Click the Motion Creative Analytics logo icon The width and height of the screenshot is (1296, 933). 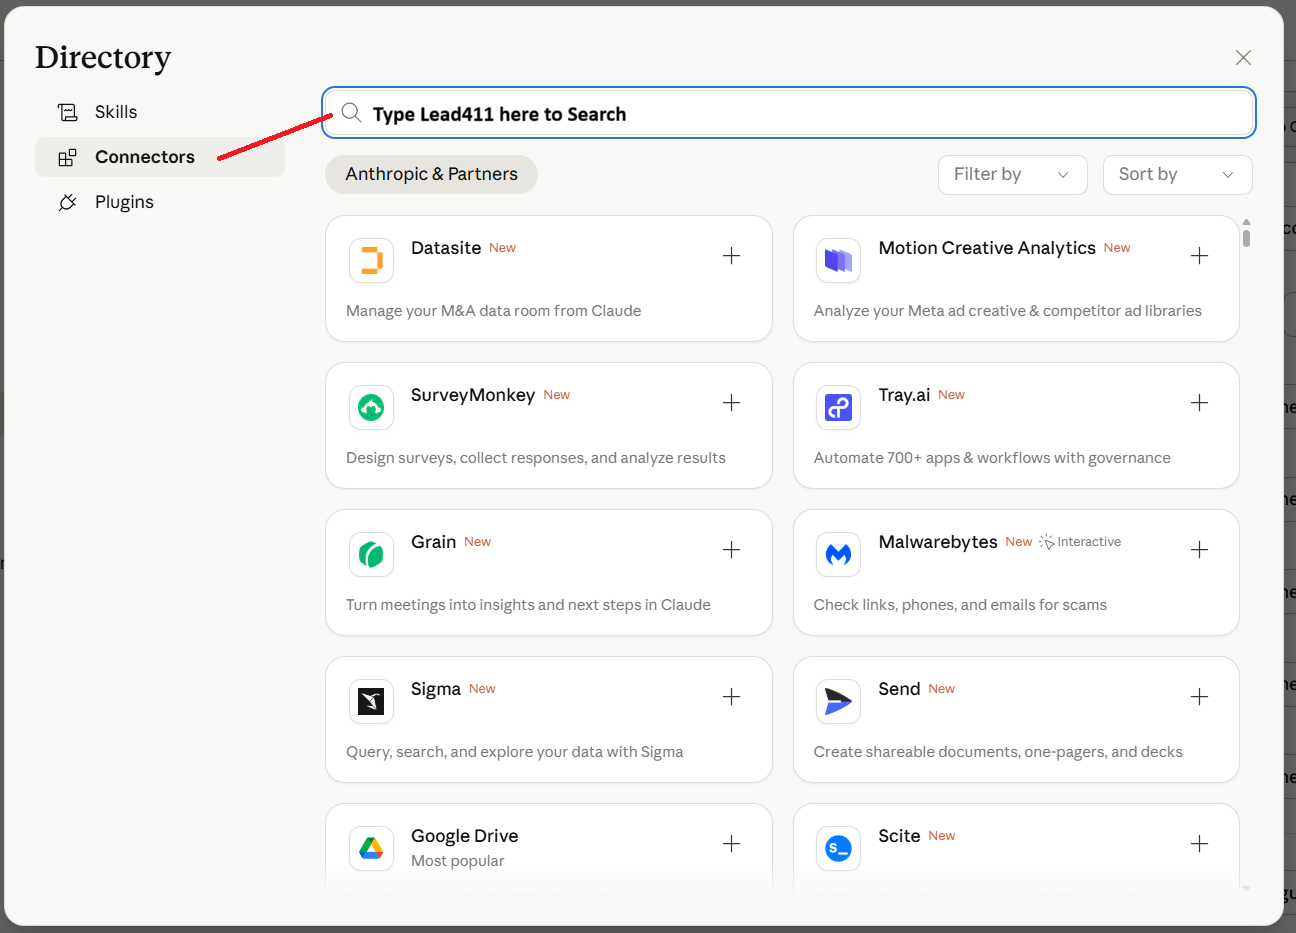(838, 261)
